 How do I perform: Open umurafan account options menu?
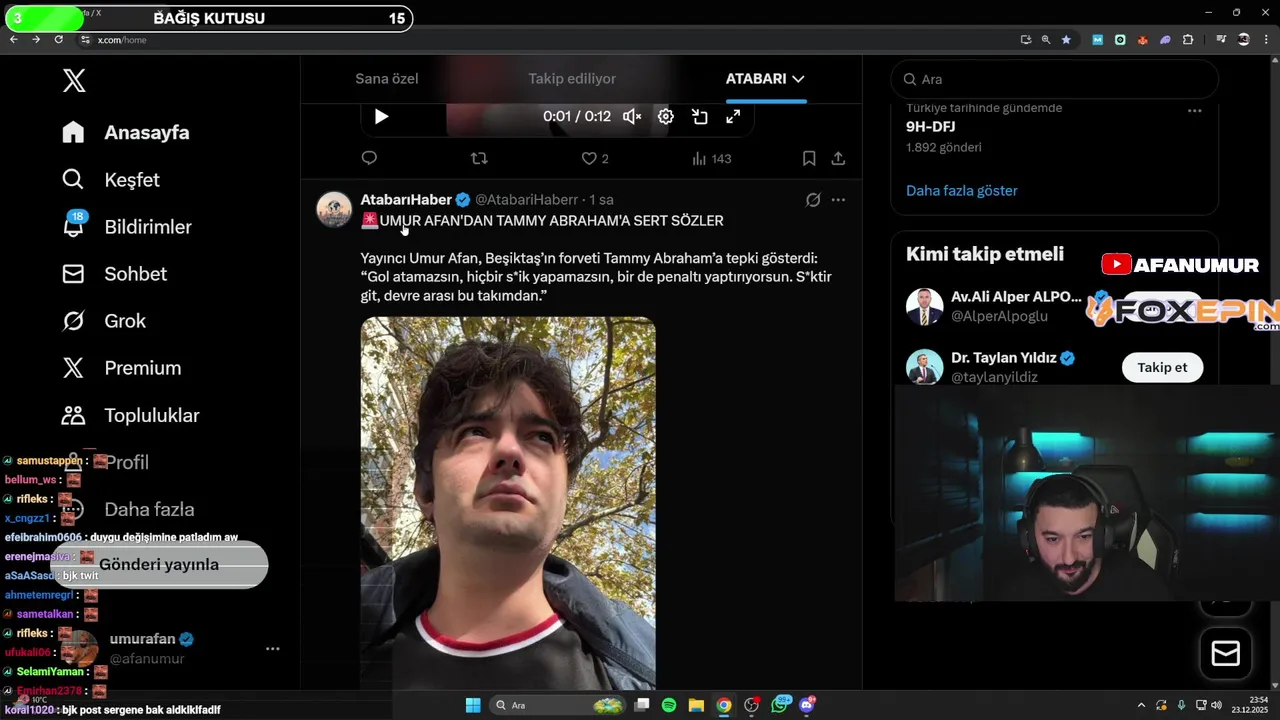272,649
